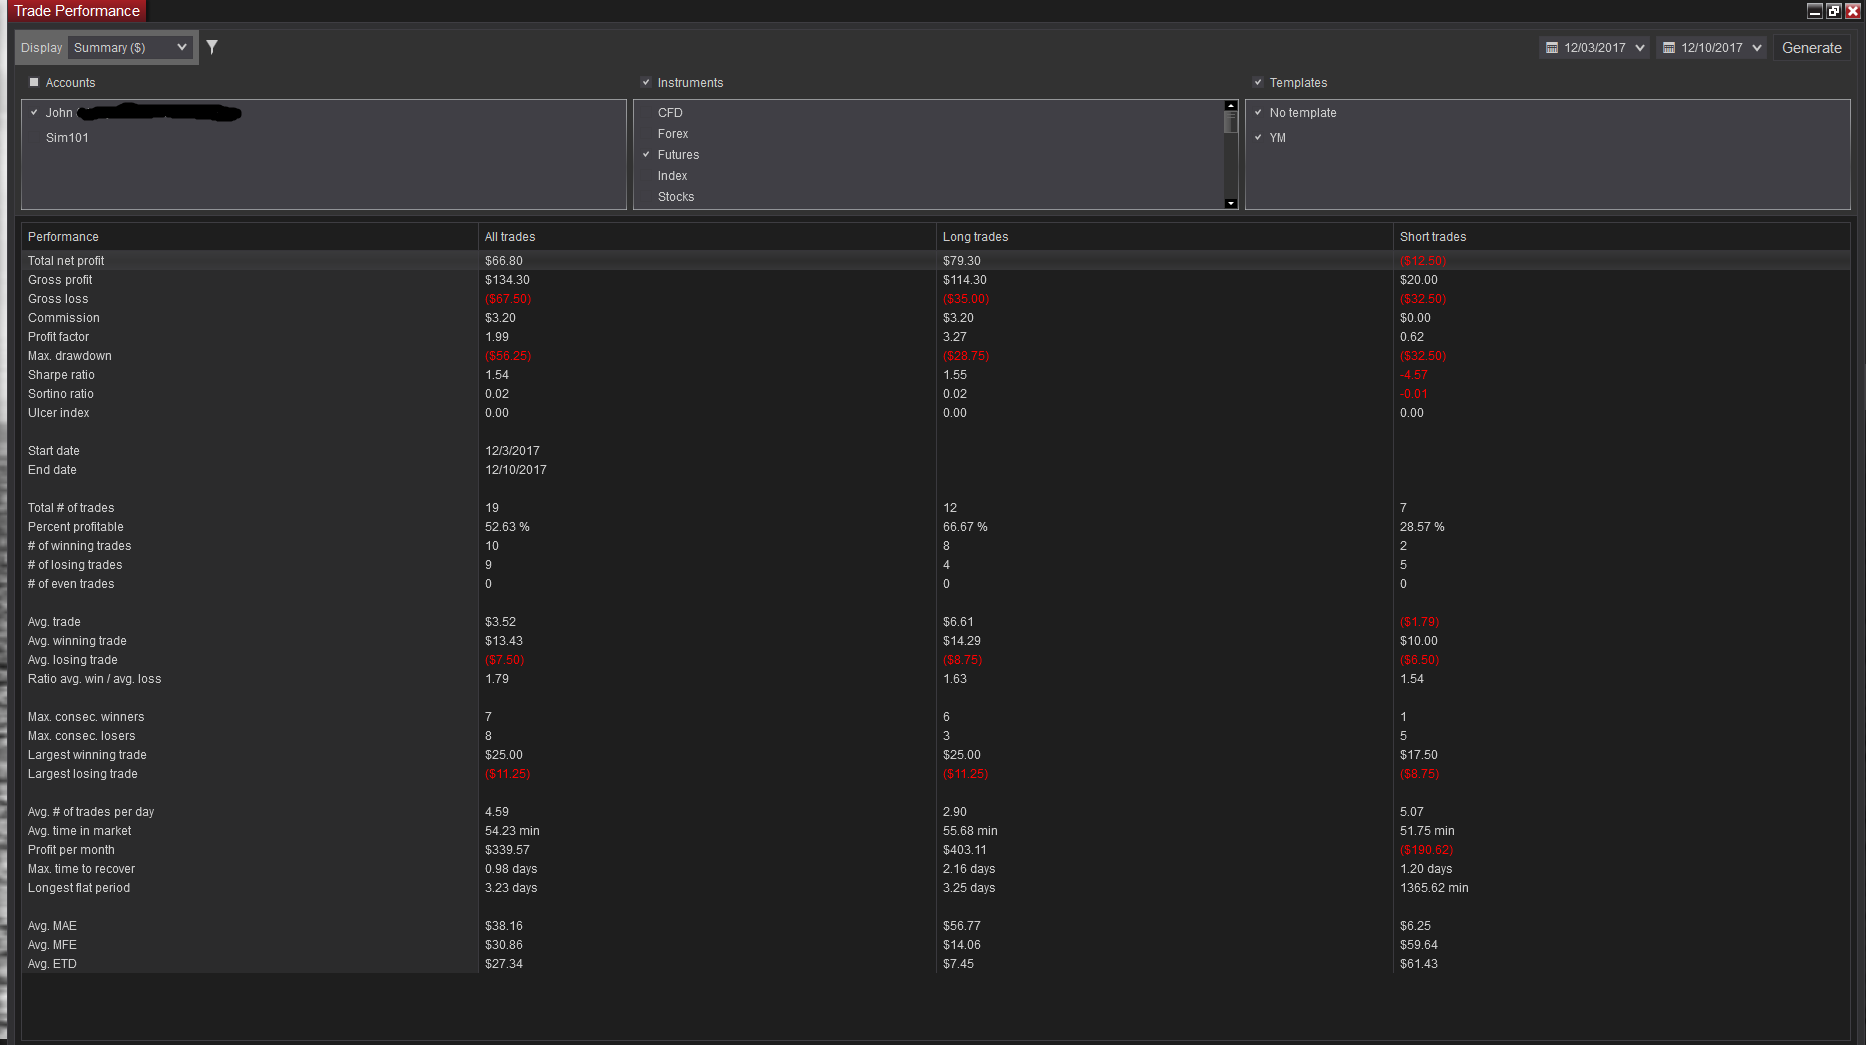Toggle the Instruments select-all checkbox

(x=646, y=82)
